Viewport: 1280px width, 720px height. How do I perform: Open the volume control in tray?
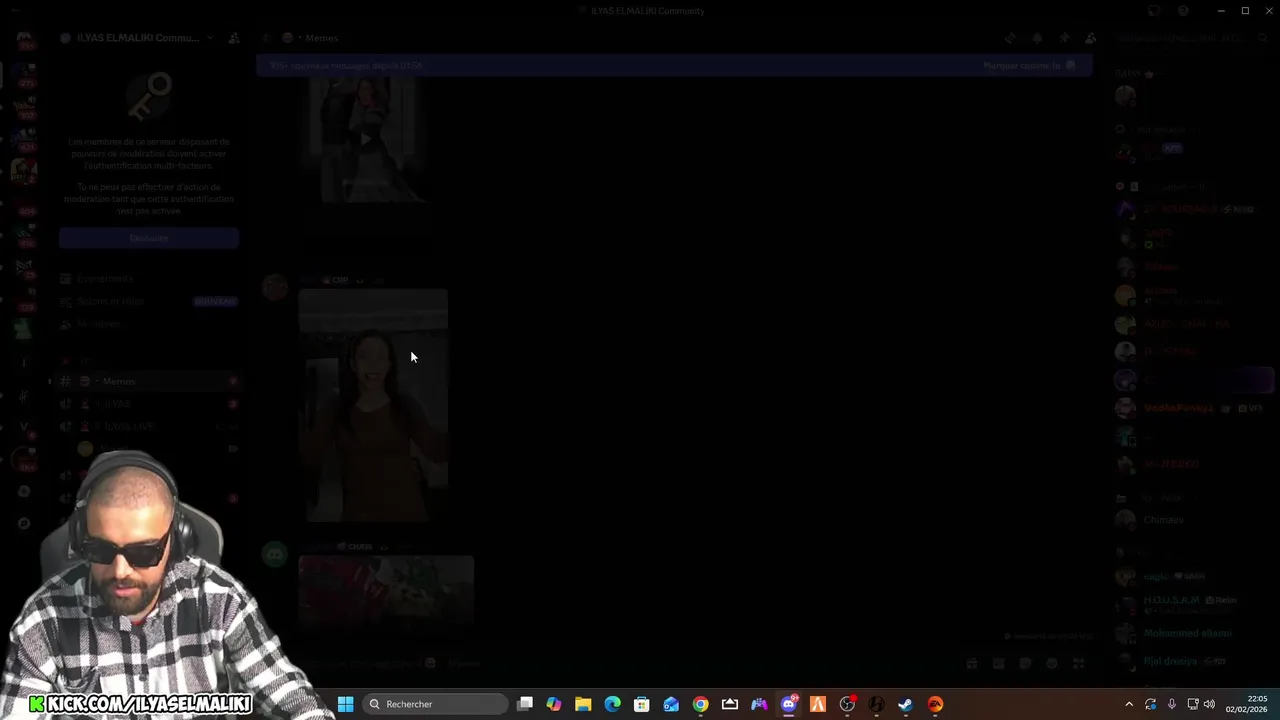coord(1209,704)
